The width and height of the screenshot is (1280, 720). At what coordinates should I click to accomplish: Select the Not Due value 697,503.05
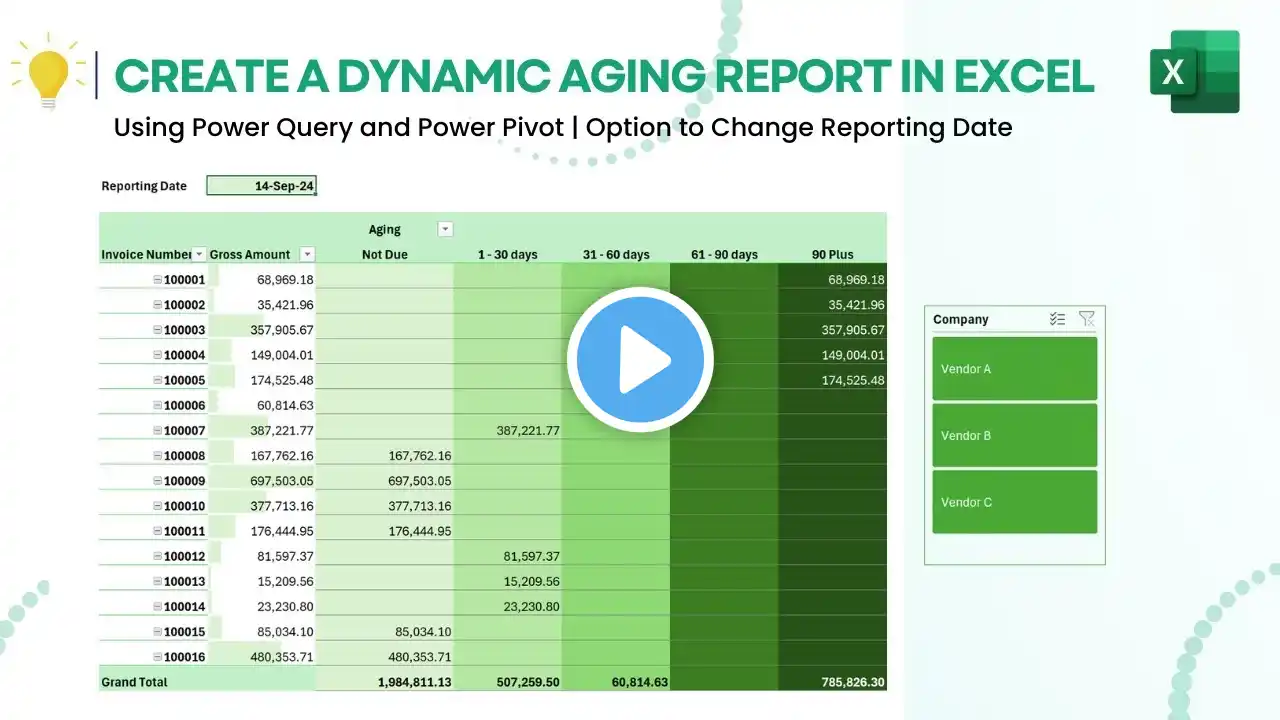pos(420,481)
